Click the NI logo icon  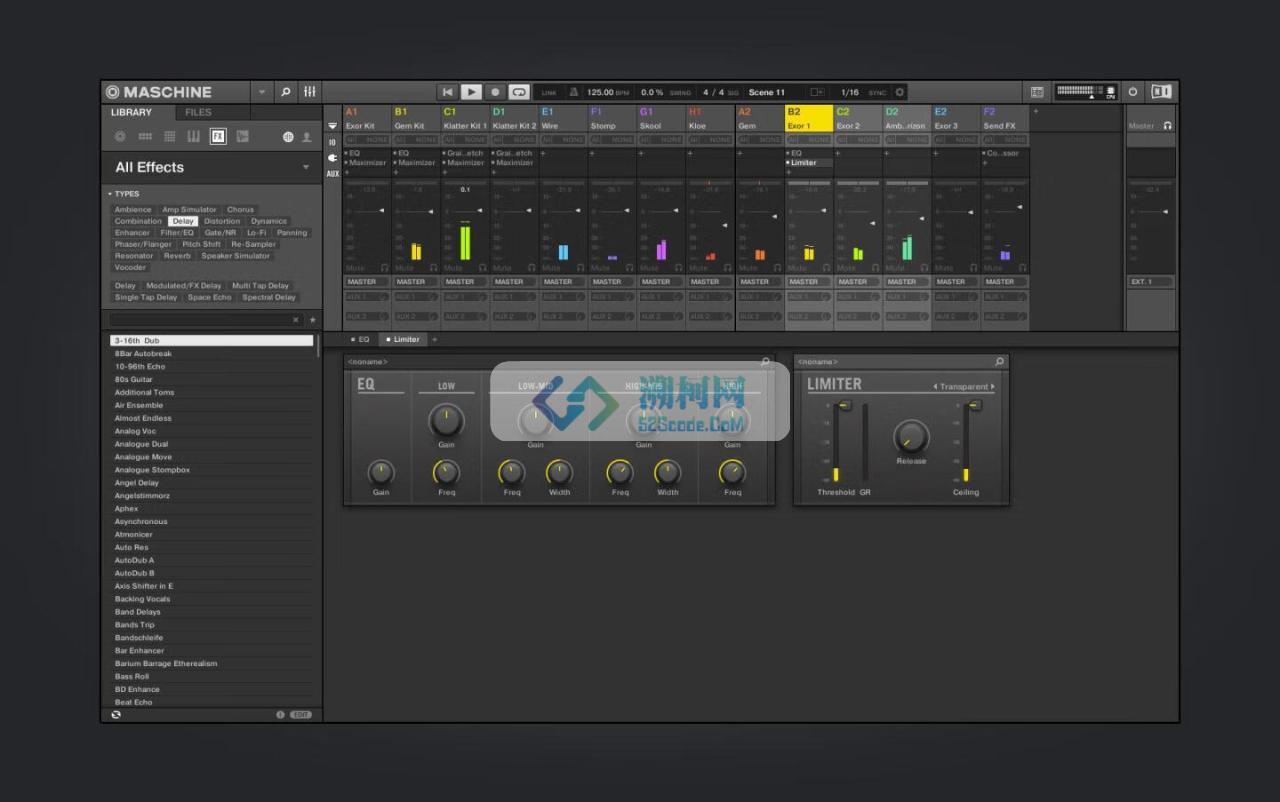(1161, 92)
